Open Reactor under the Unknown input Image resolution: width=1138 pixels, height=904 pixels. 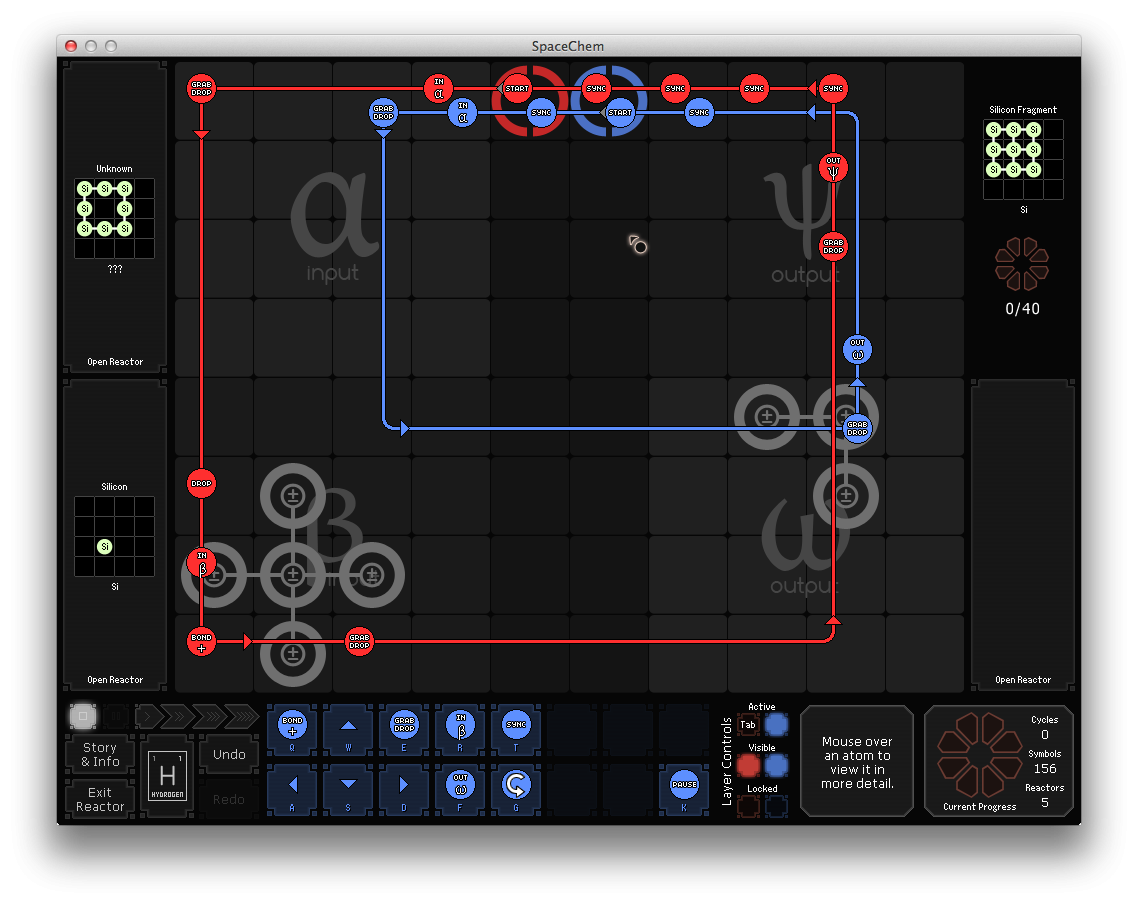115,361
